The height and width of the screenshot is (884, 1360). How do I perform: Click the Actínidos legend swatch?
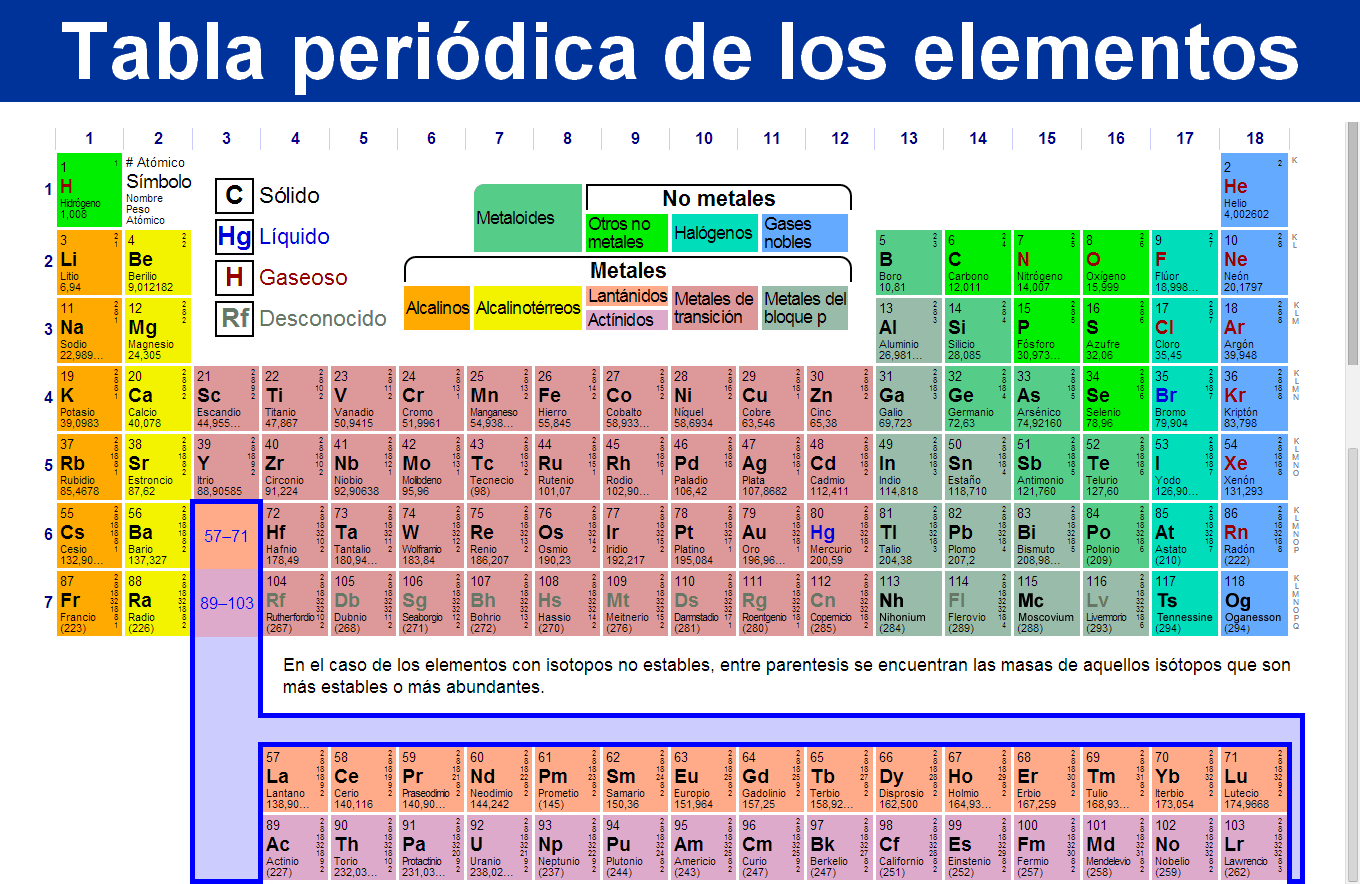tap(627, 320)
